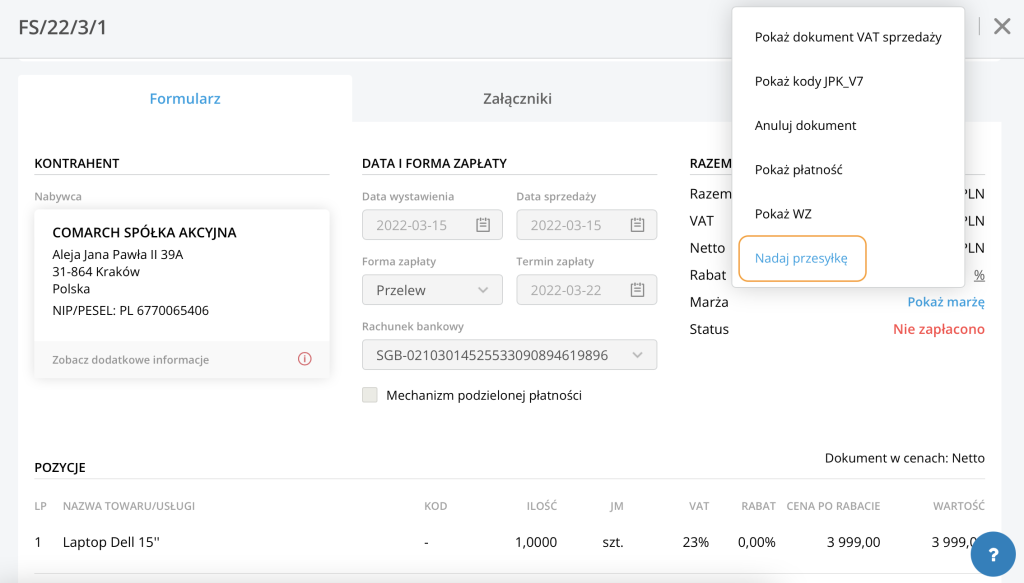Select Pokaż kody JPK_V7 menu item
Image resolution: width=1024 pixels, height=583 pixels.
pos(808,82)
